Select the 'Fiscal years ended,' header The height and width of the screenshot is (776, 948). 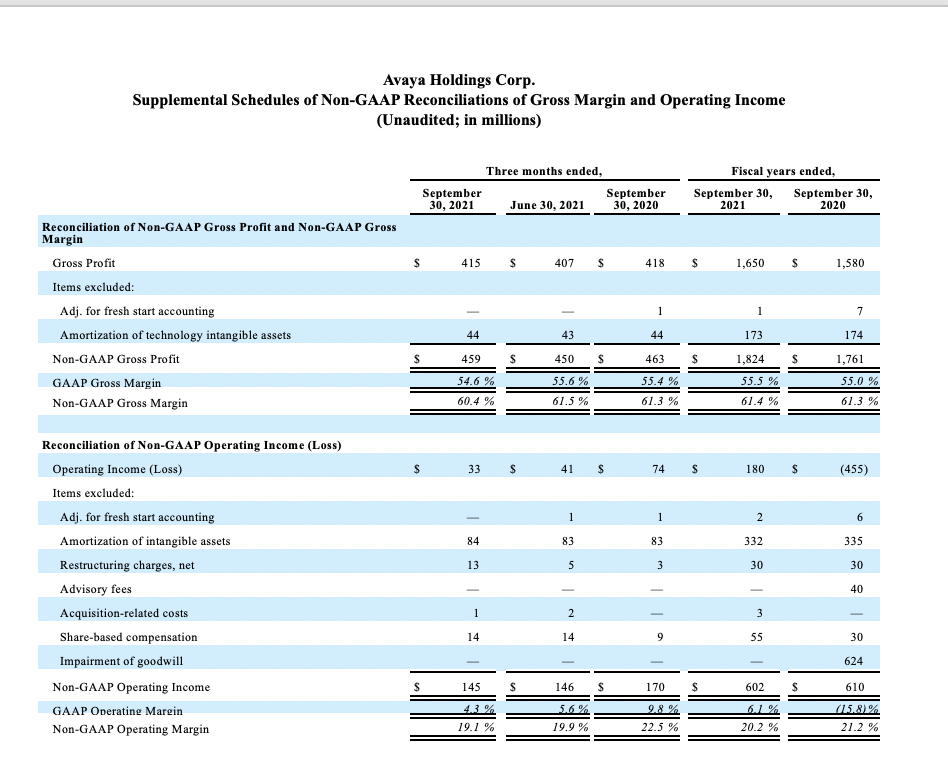[784, 171]
